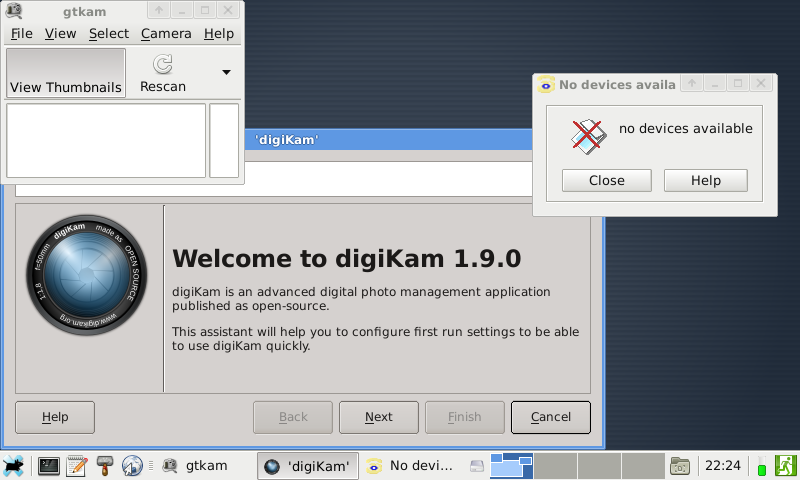Click Help in the no devices dialog
The height and width of the screenshot is (480, 800).
[705, 181]
